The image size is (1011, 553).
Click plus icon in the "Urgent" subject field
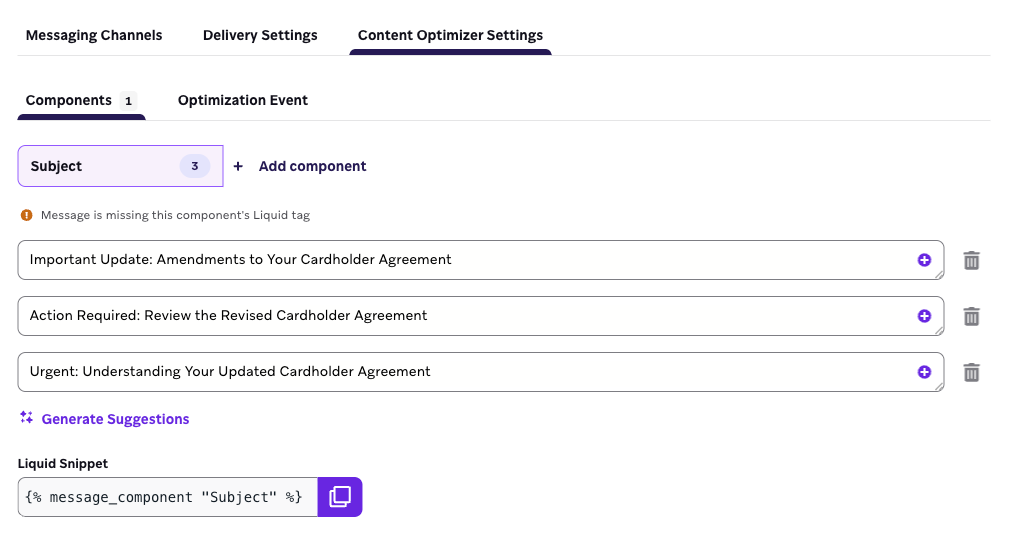(924, 372)
